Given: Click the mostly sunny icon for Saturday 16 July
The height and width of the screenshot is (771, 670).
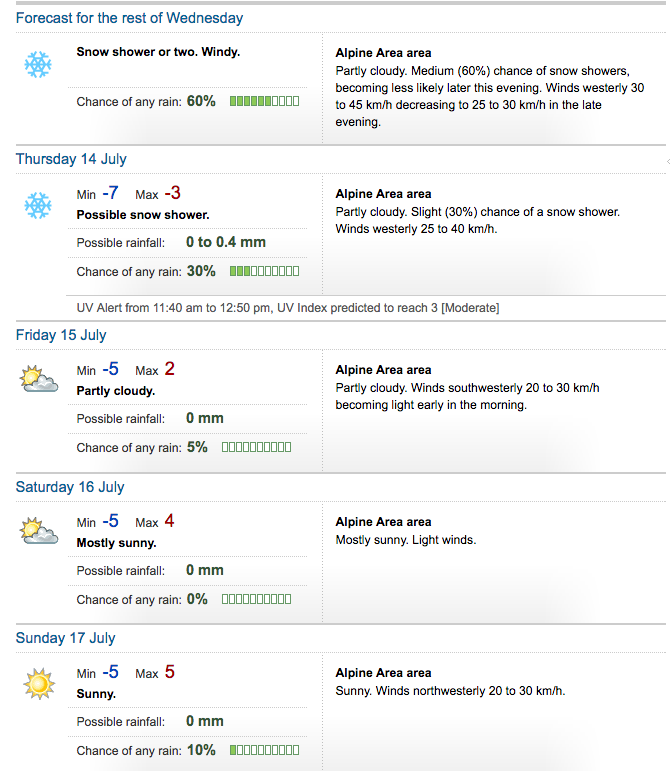Looking at the screenshot, I should (39, 531).
